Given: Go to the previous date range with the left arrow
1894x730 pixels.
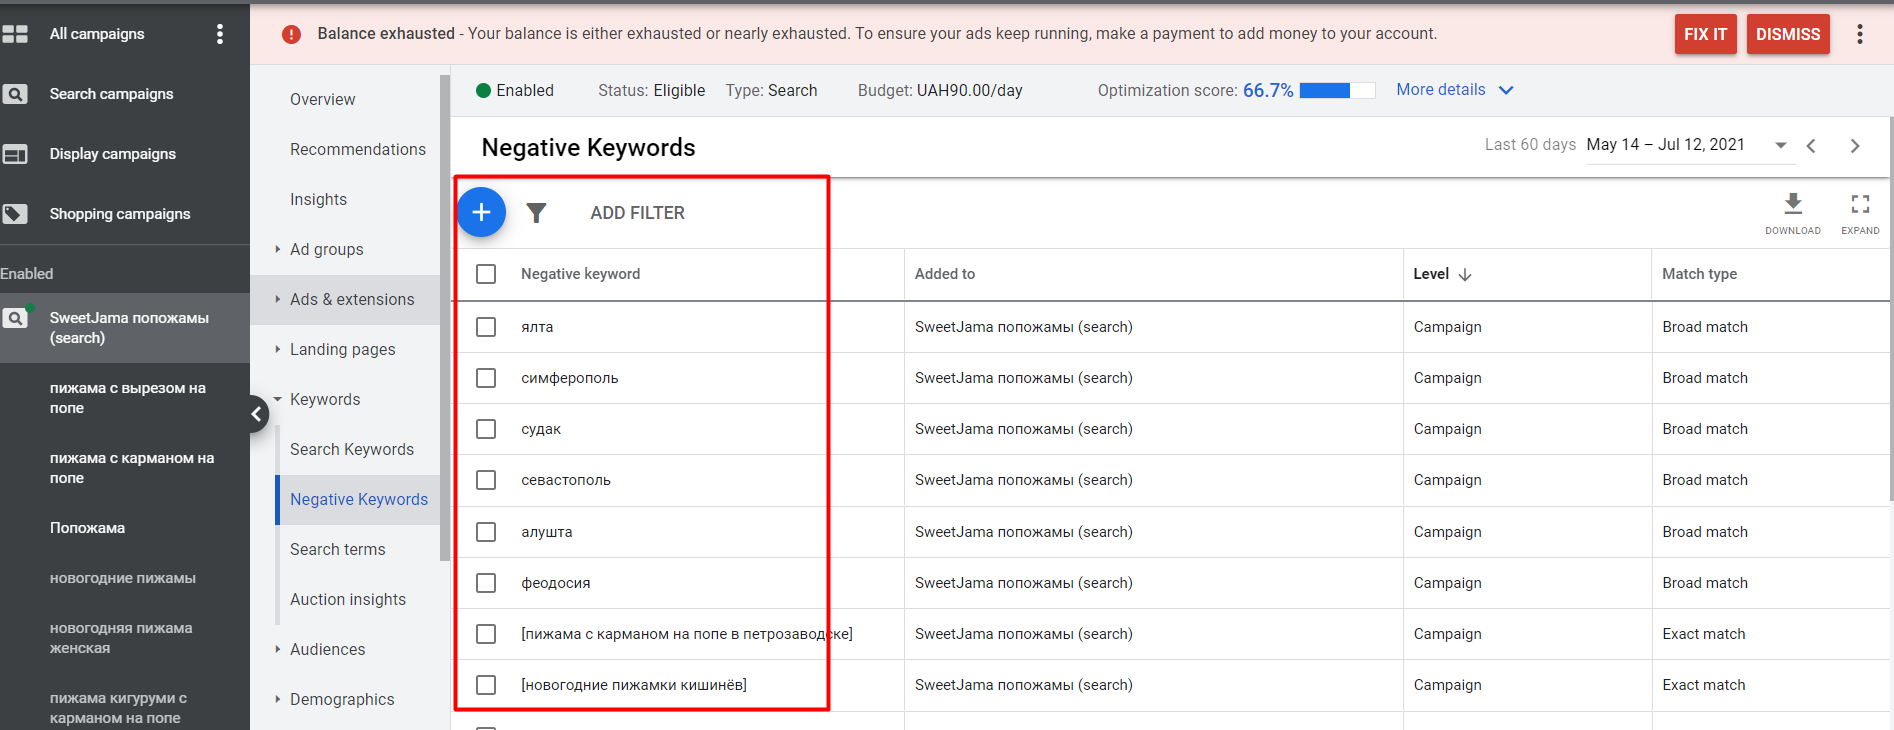Looking at the screenshot, I should [1811, 146].
